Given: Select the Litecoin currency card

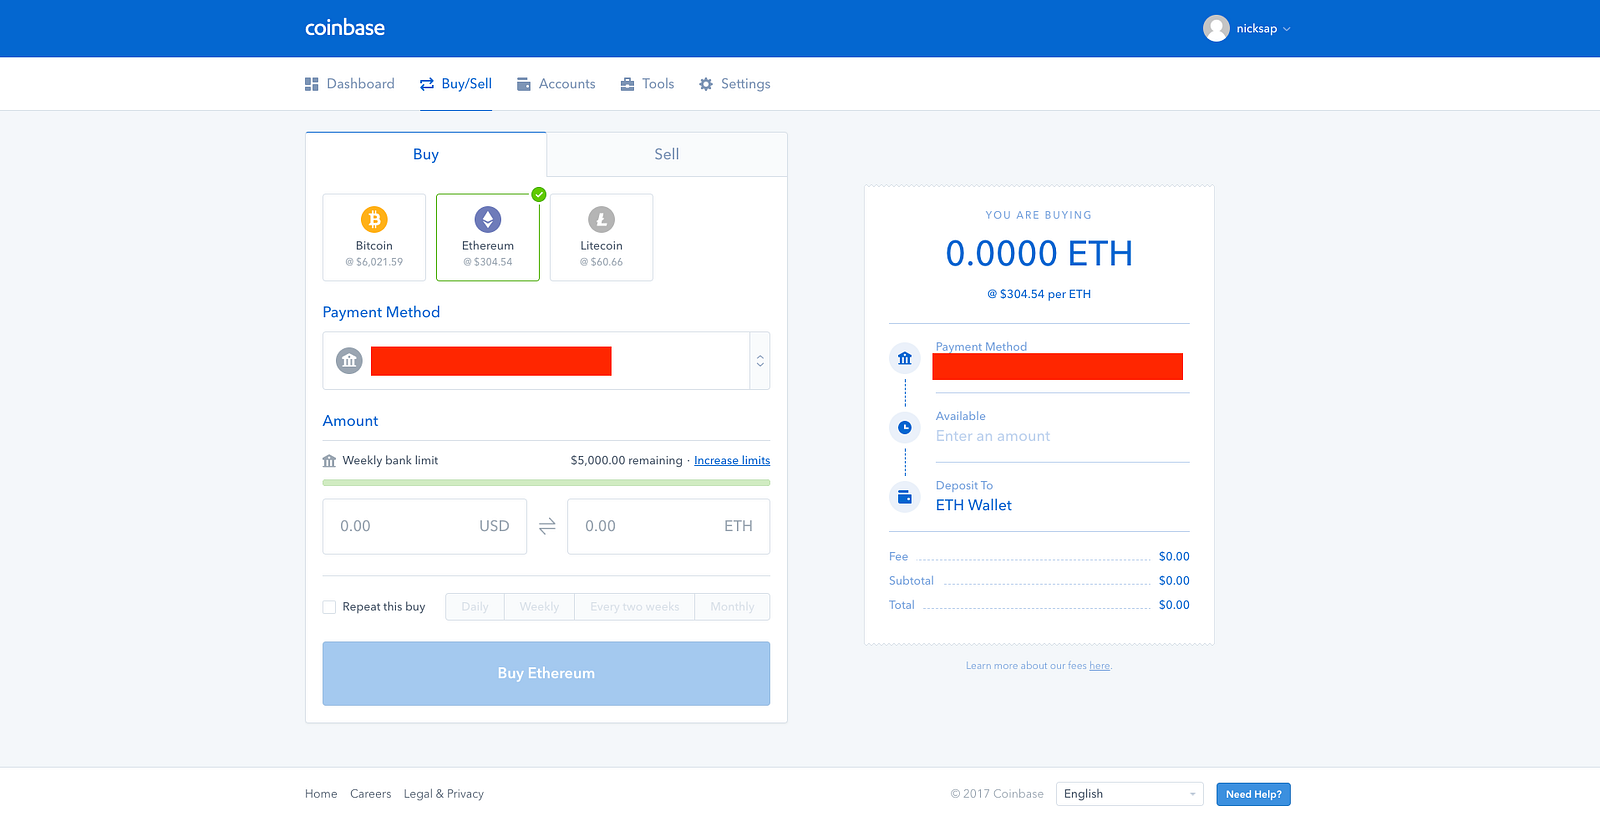Looking at the screenshot, I should pos(601,237).
